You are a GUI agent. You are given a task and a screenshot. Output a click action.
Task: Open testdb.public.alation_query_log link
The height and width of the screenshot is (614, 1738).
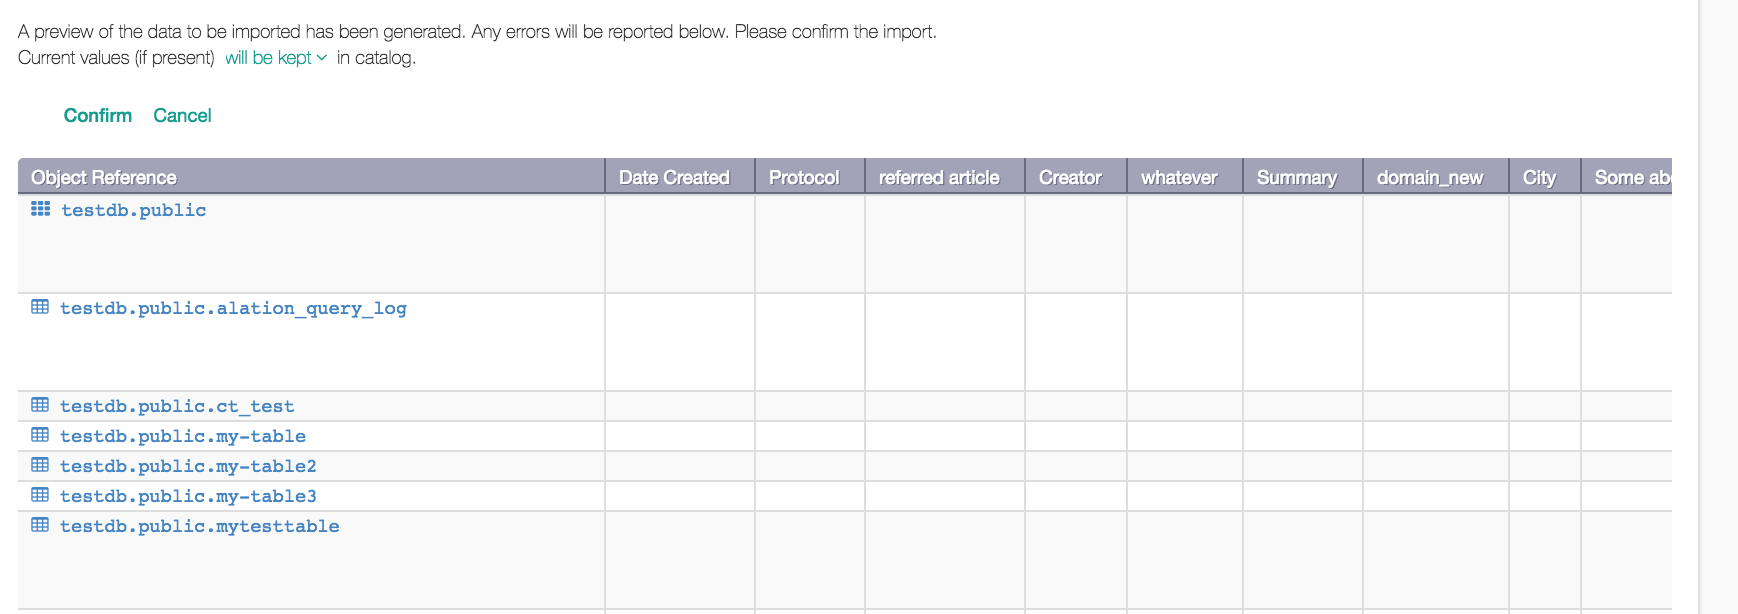[x=233, y=308]
